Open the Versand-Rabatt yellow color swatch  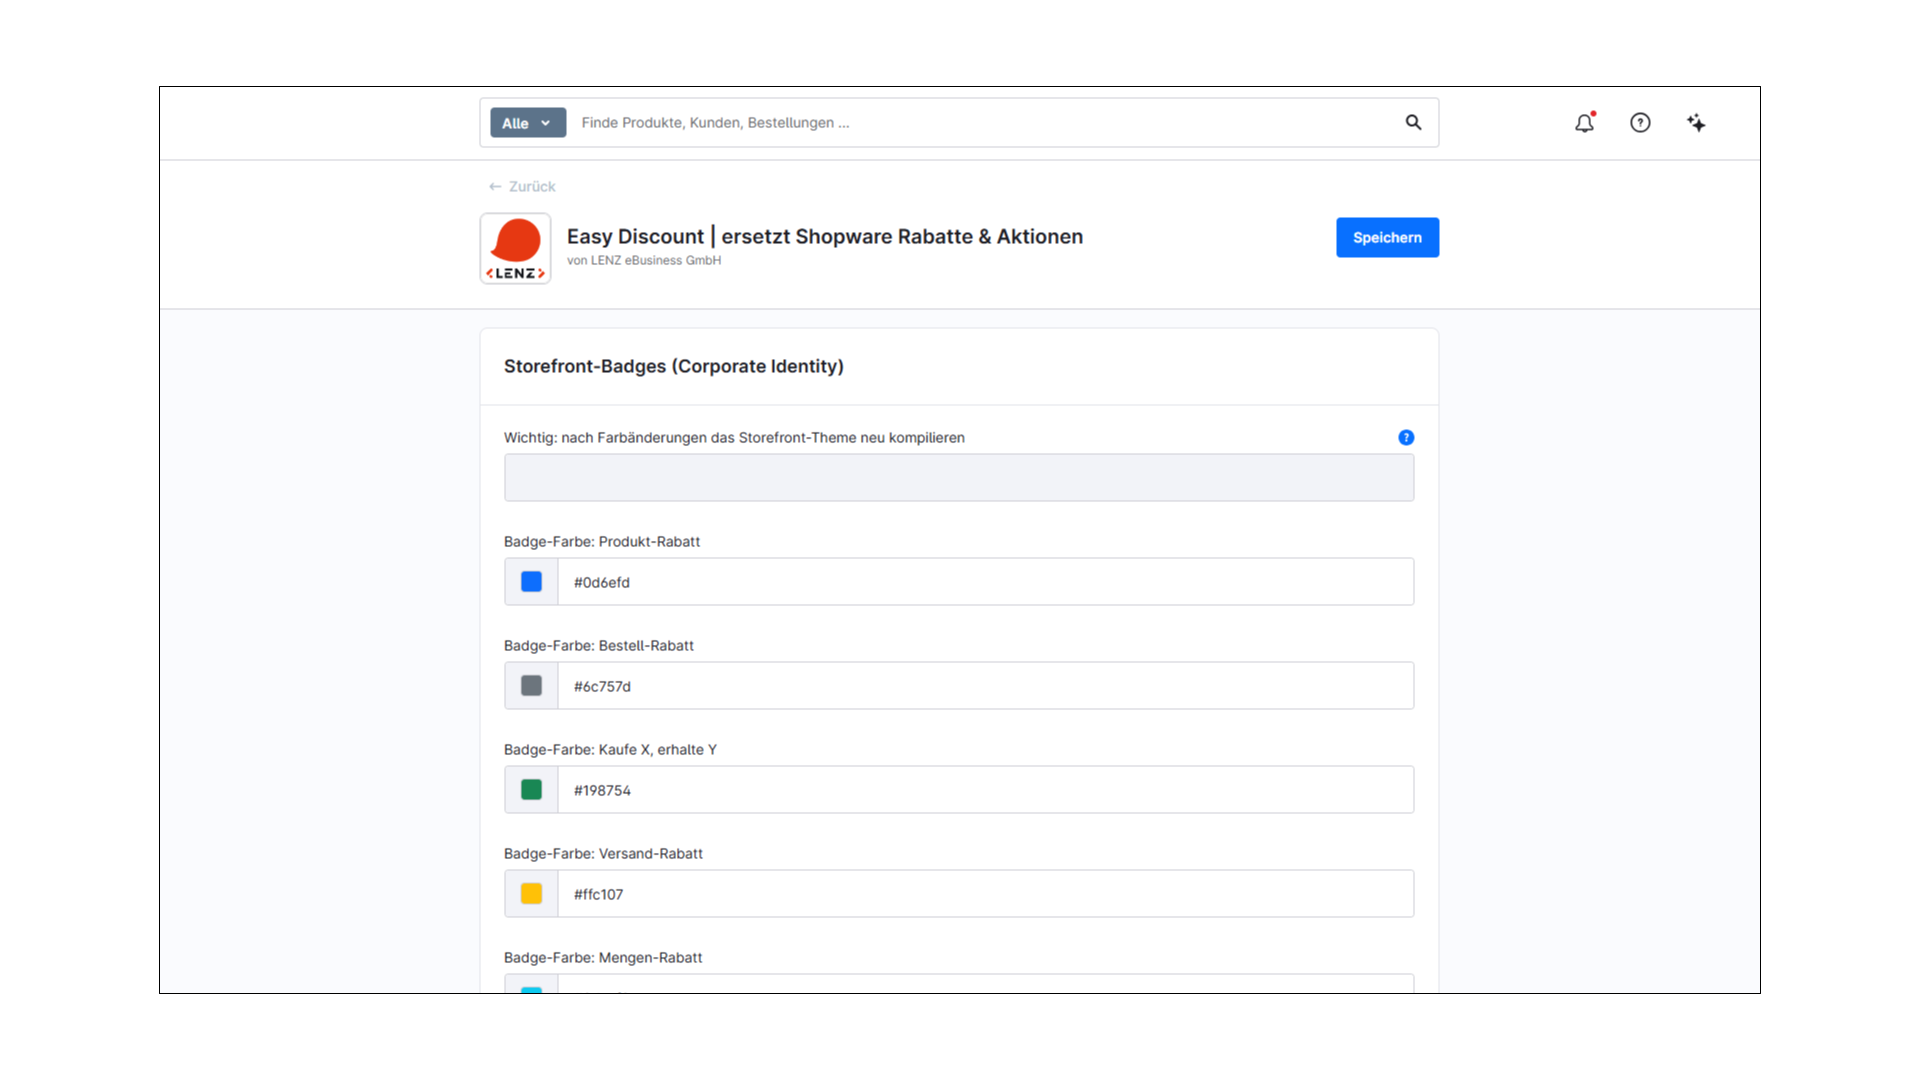(531, 894)
